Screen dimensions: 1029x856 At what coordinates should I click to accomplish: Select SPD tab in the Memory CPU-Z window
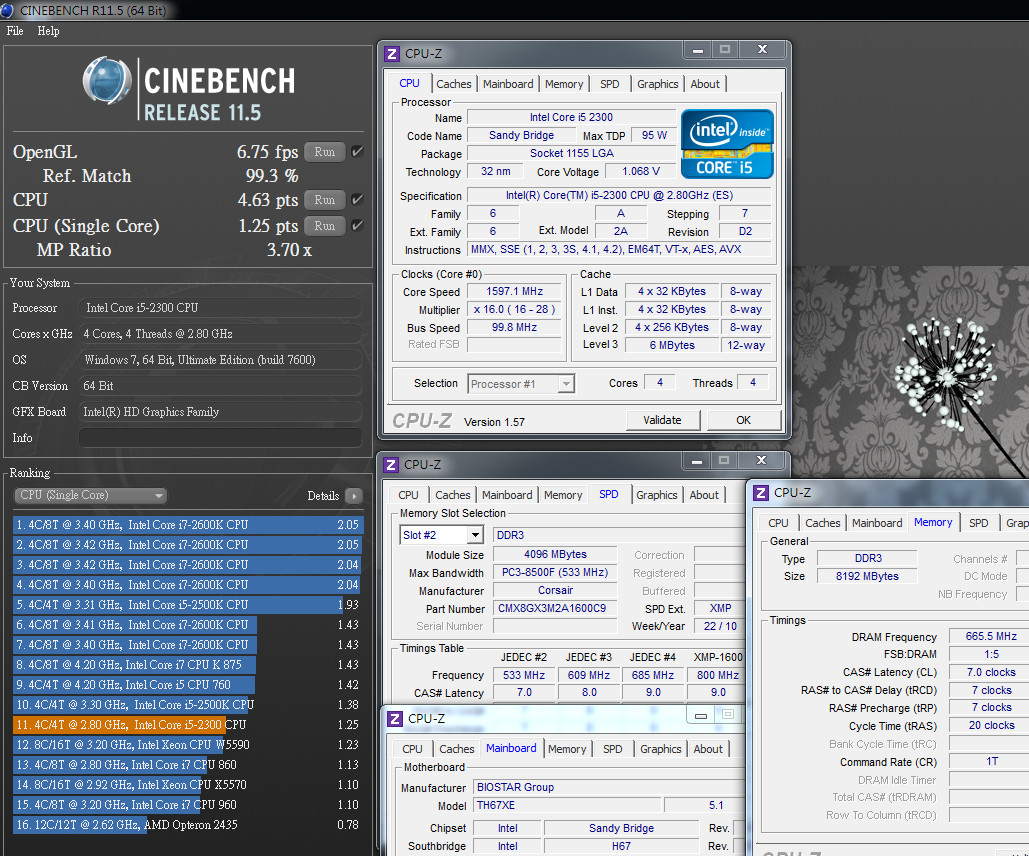(978, 523)
